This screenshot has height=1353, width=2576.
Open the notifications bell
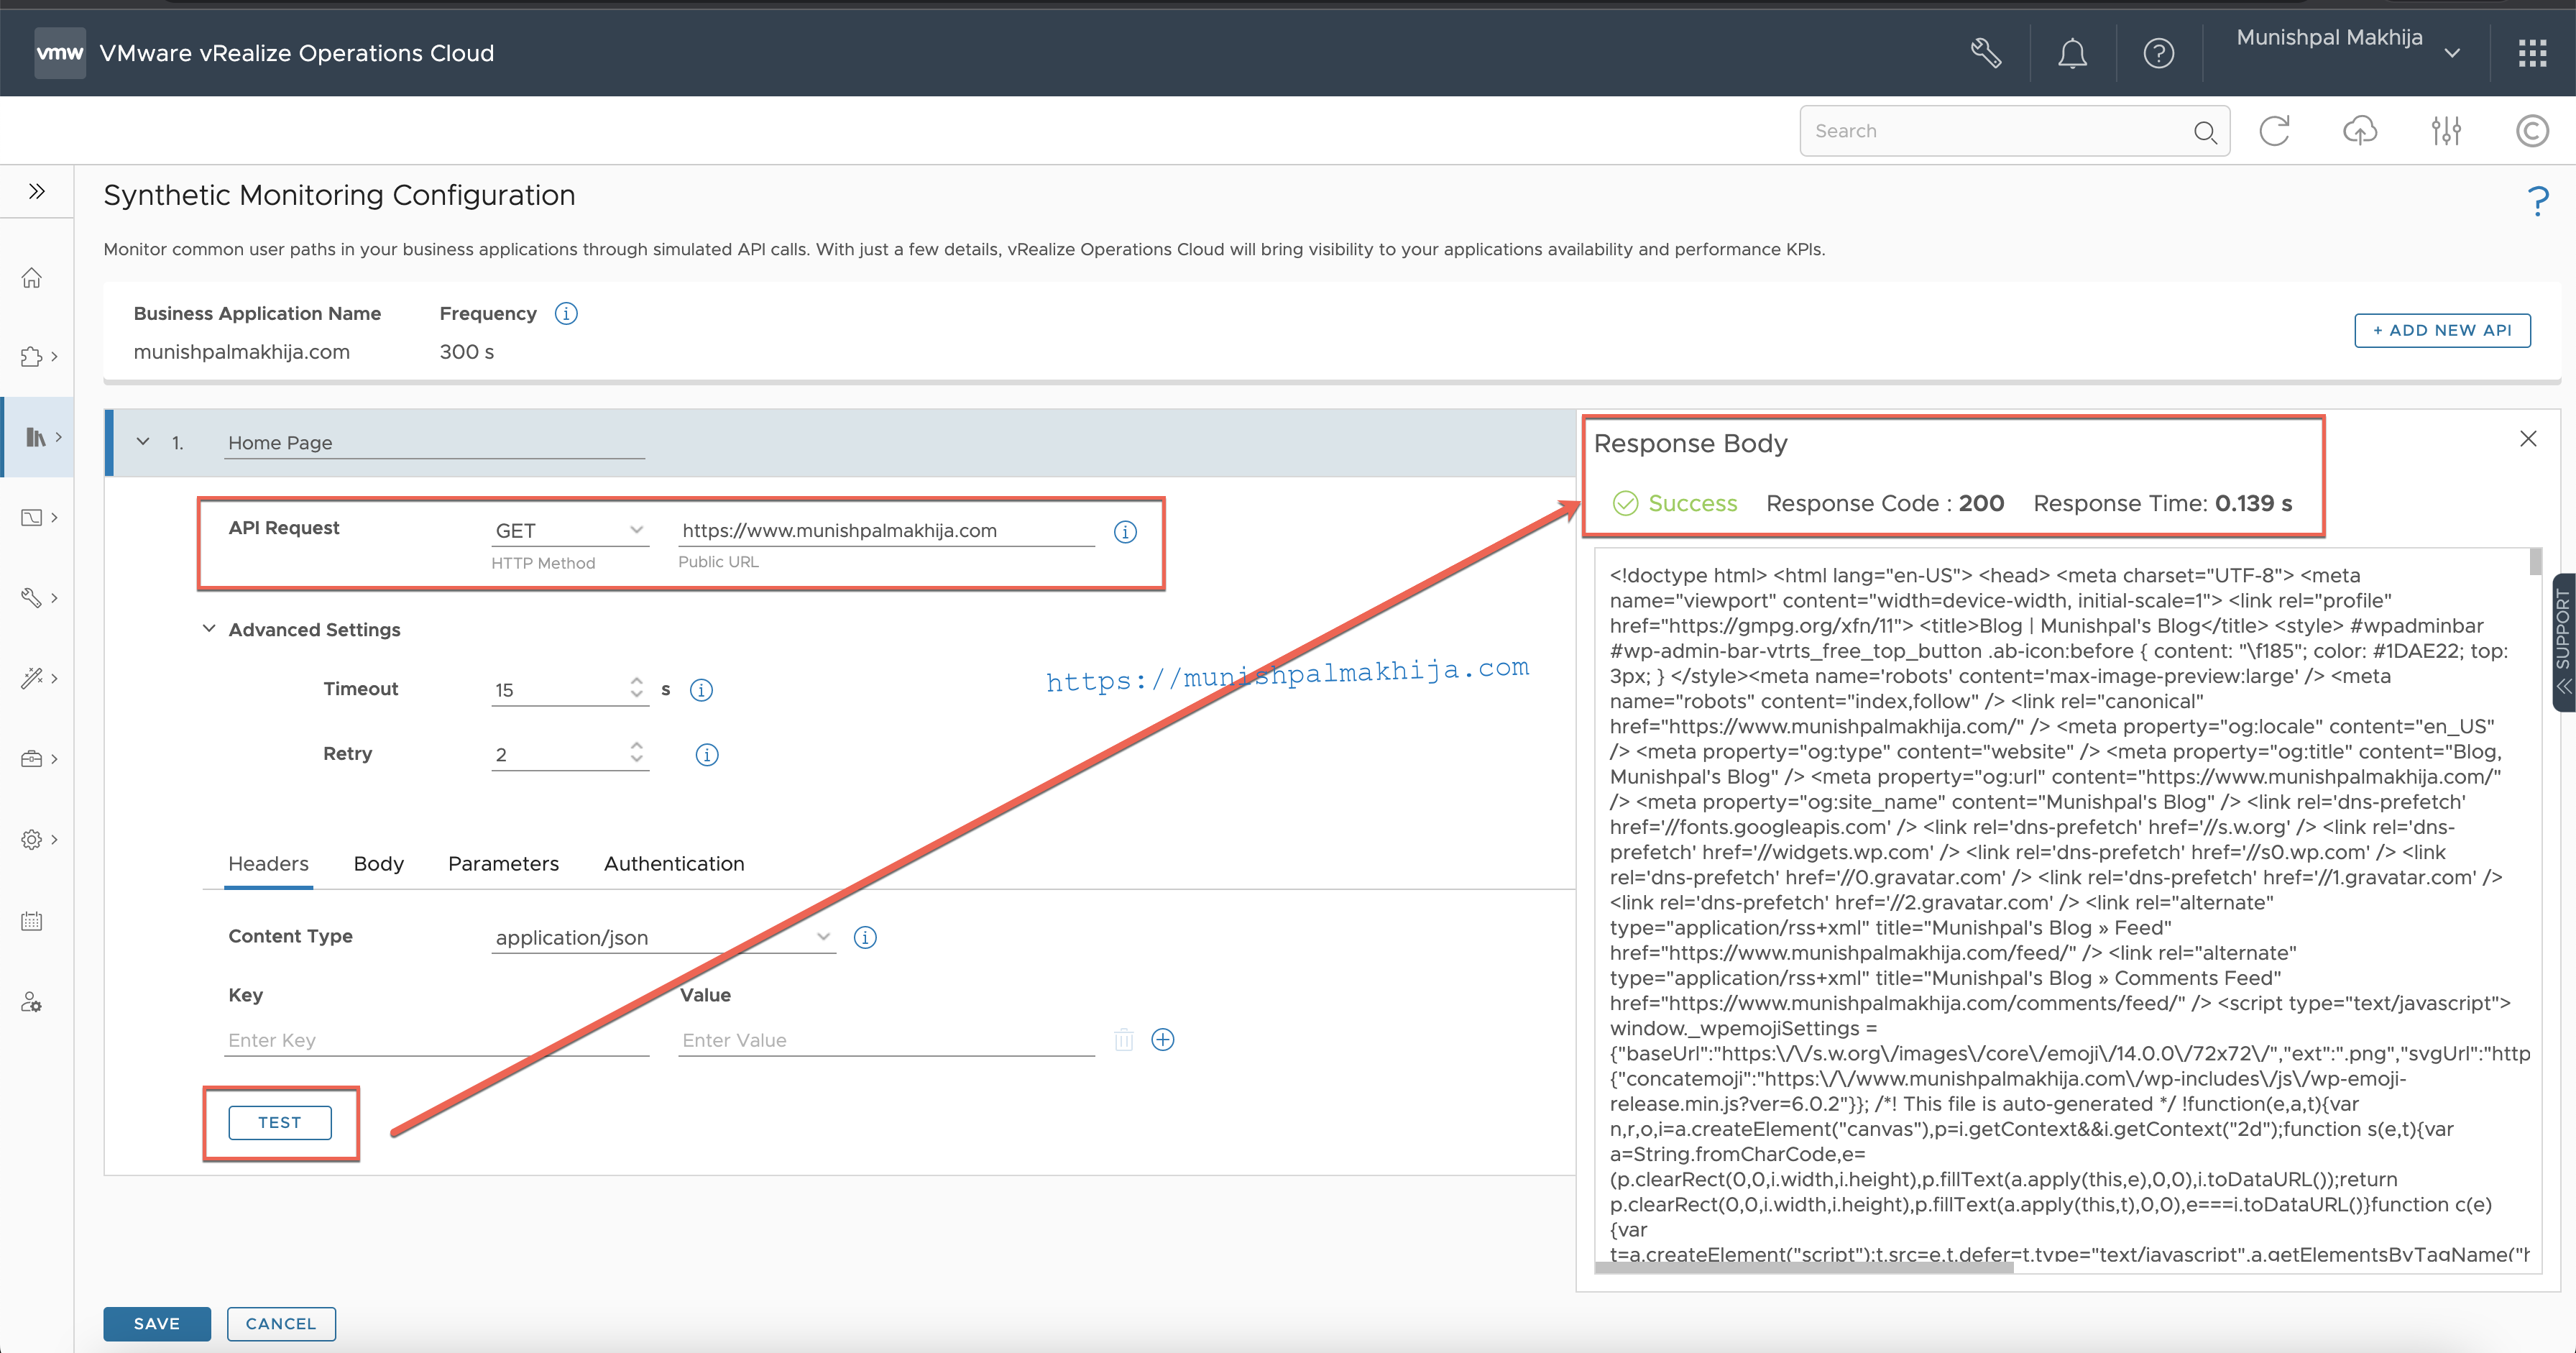tap(2072, 53)
